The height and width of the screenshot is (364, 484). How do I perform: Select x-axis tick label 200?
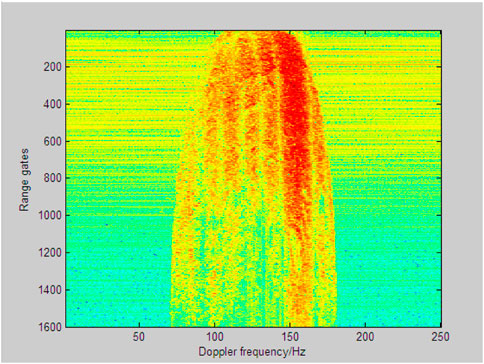point(365,337)
